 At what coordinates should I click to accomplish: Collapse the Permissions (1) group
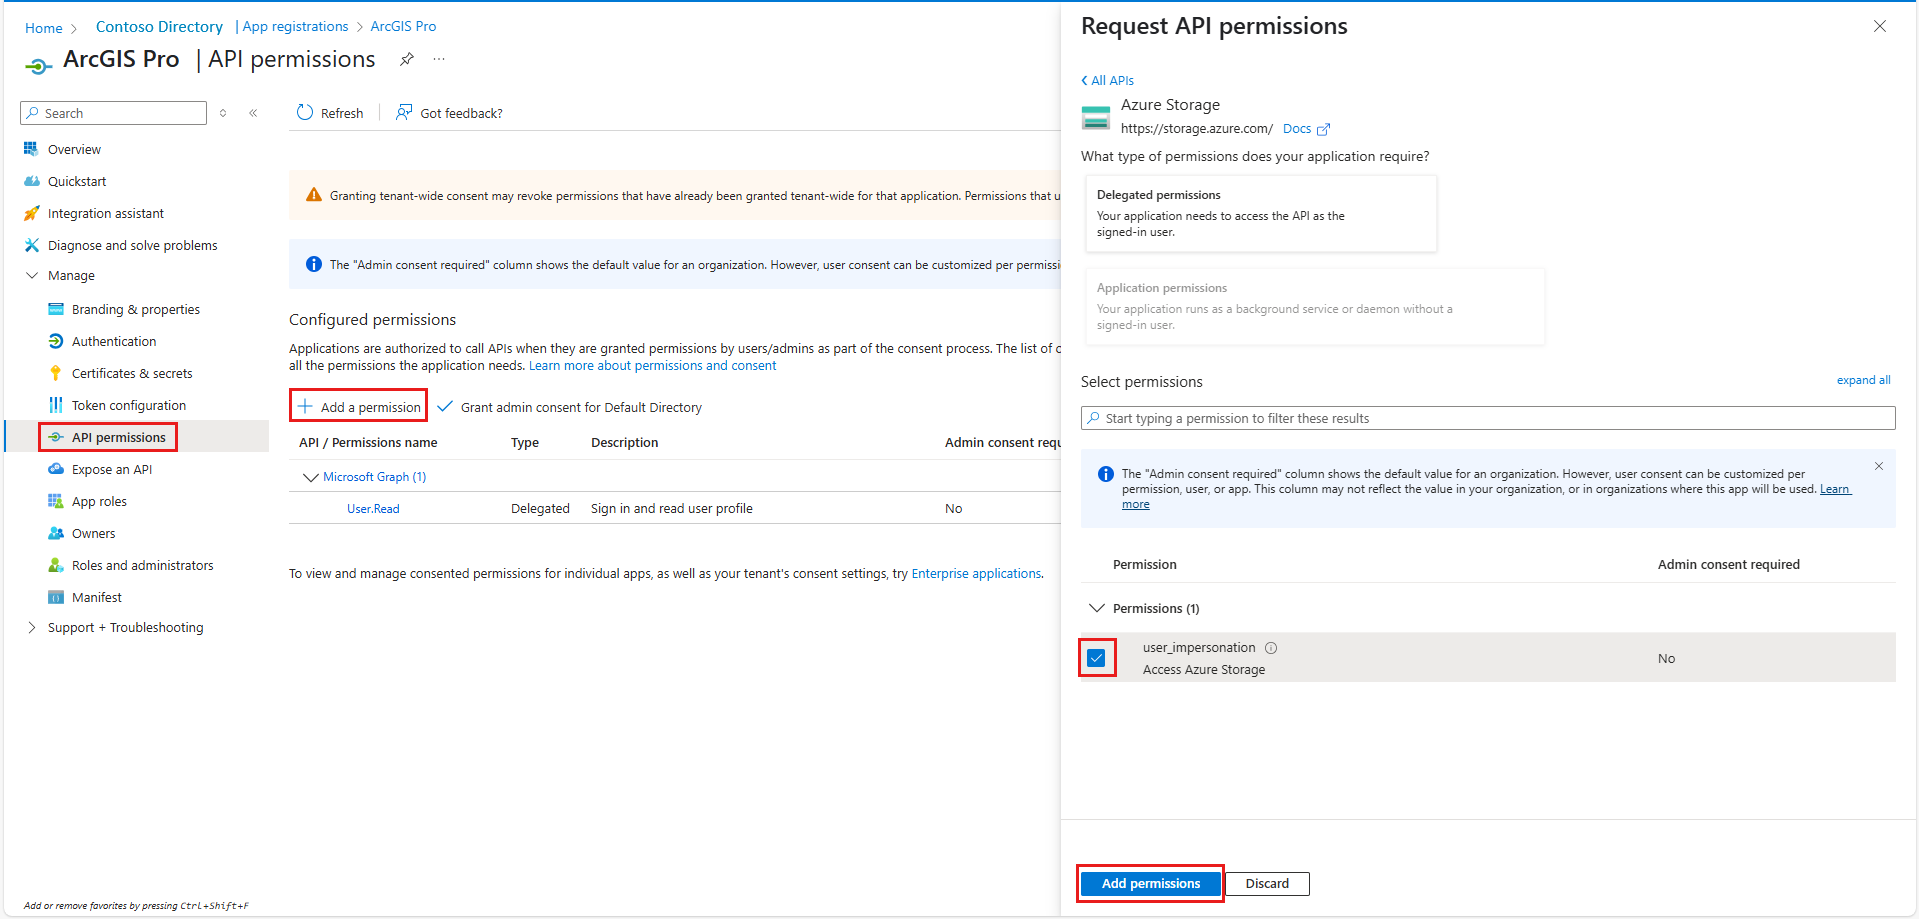point(1097,608)
